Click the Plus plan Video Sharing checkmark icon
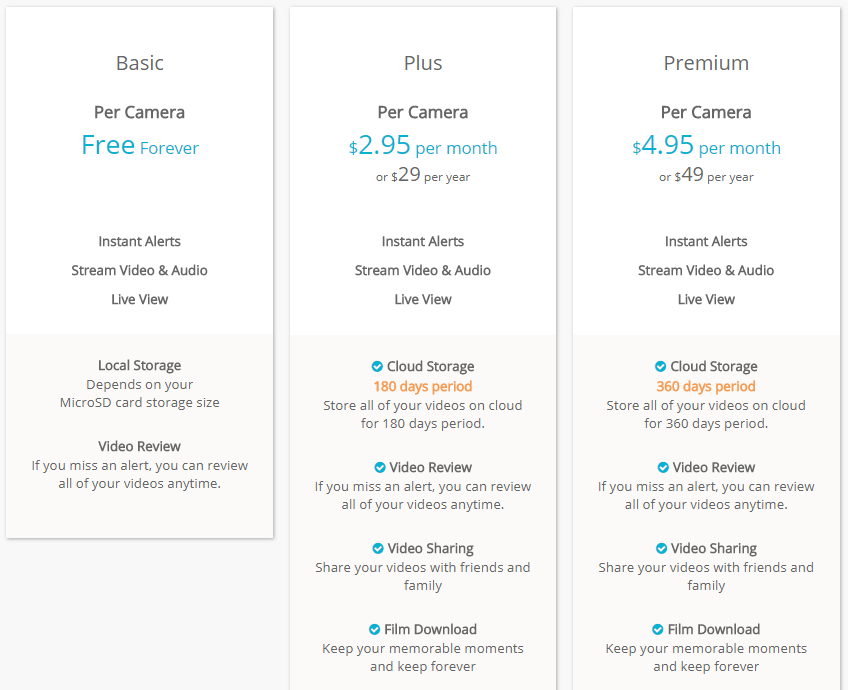 378,548
